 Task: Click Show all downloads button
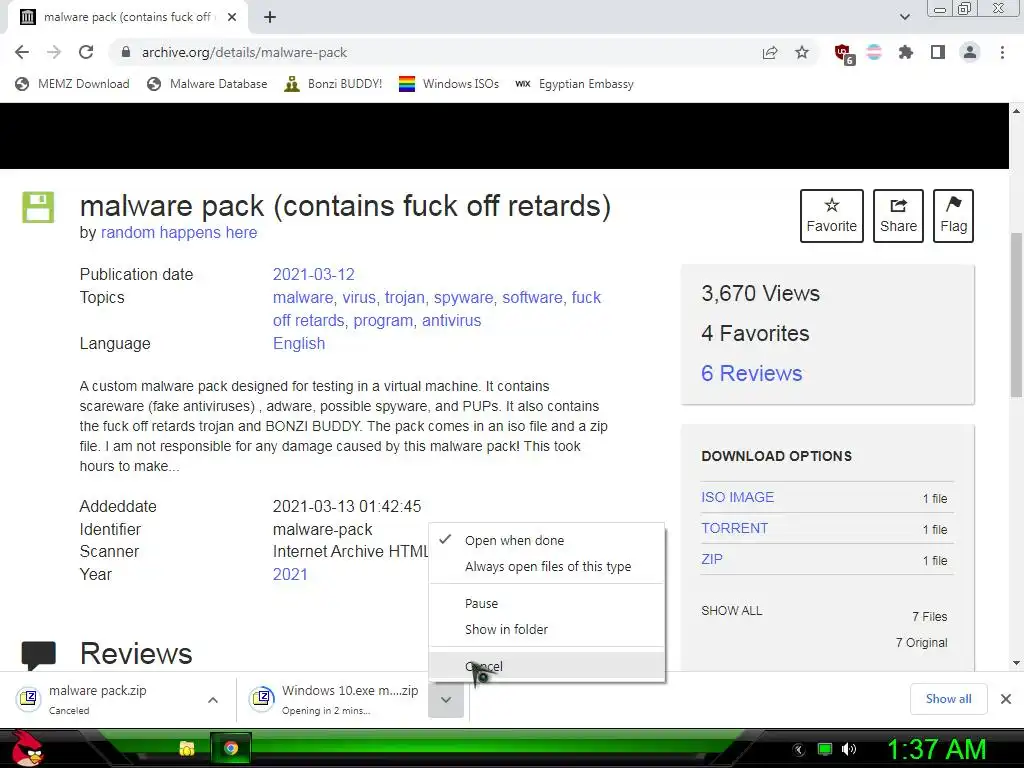[948, 699]
